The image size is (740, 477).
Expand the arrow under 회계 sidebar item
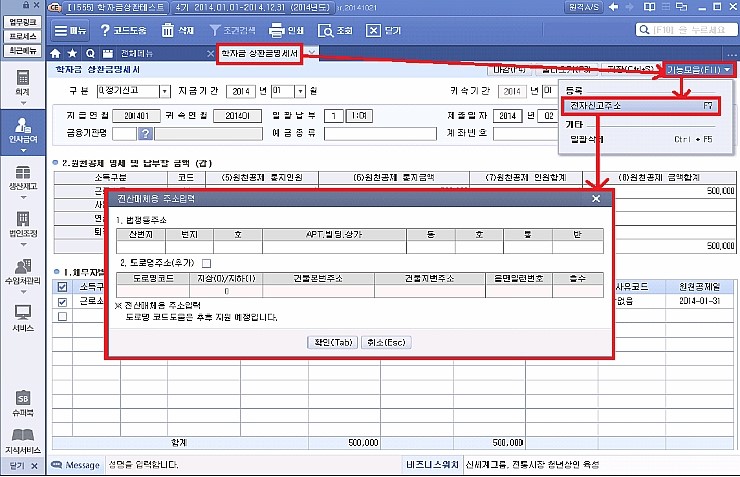(23, 103)
